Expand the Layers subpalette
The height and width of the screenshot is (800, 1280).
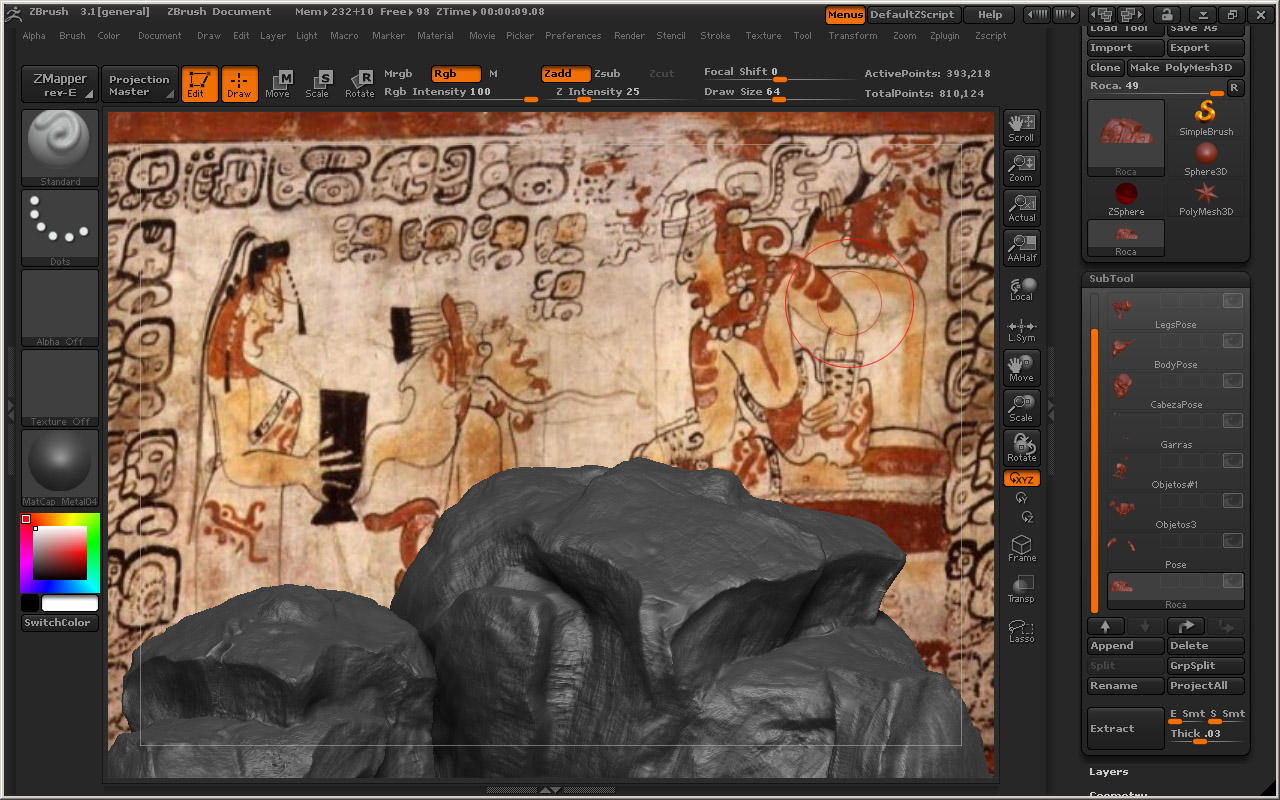coord(1109,772)
